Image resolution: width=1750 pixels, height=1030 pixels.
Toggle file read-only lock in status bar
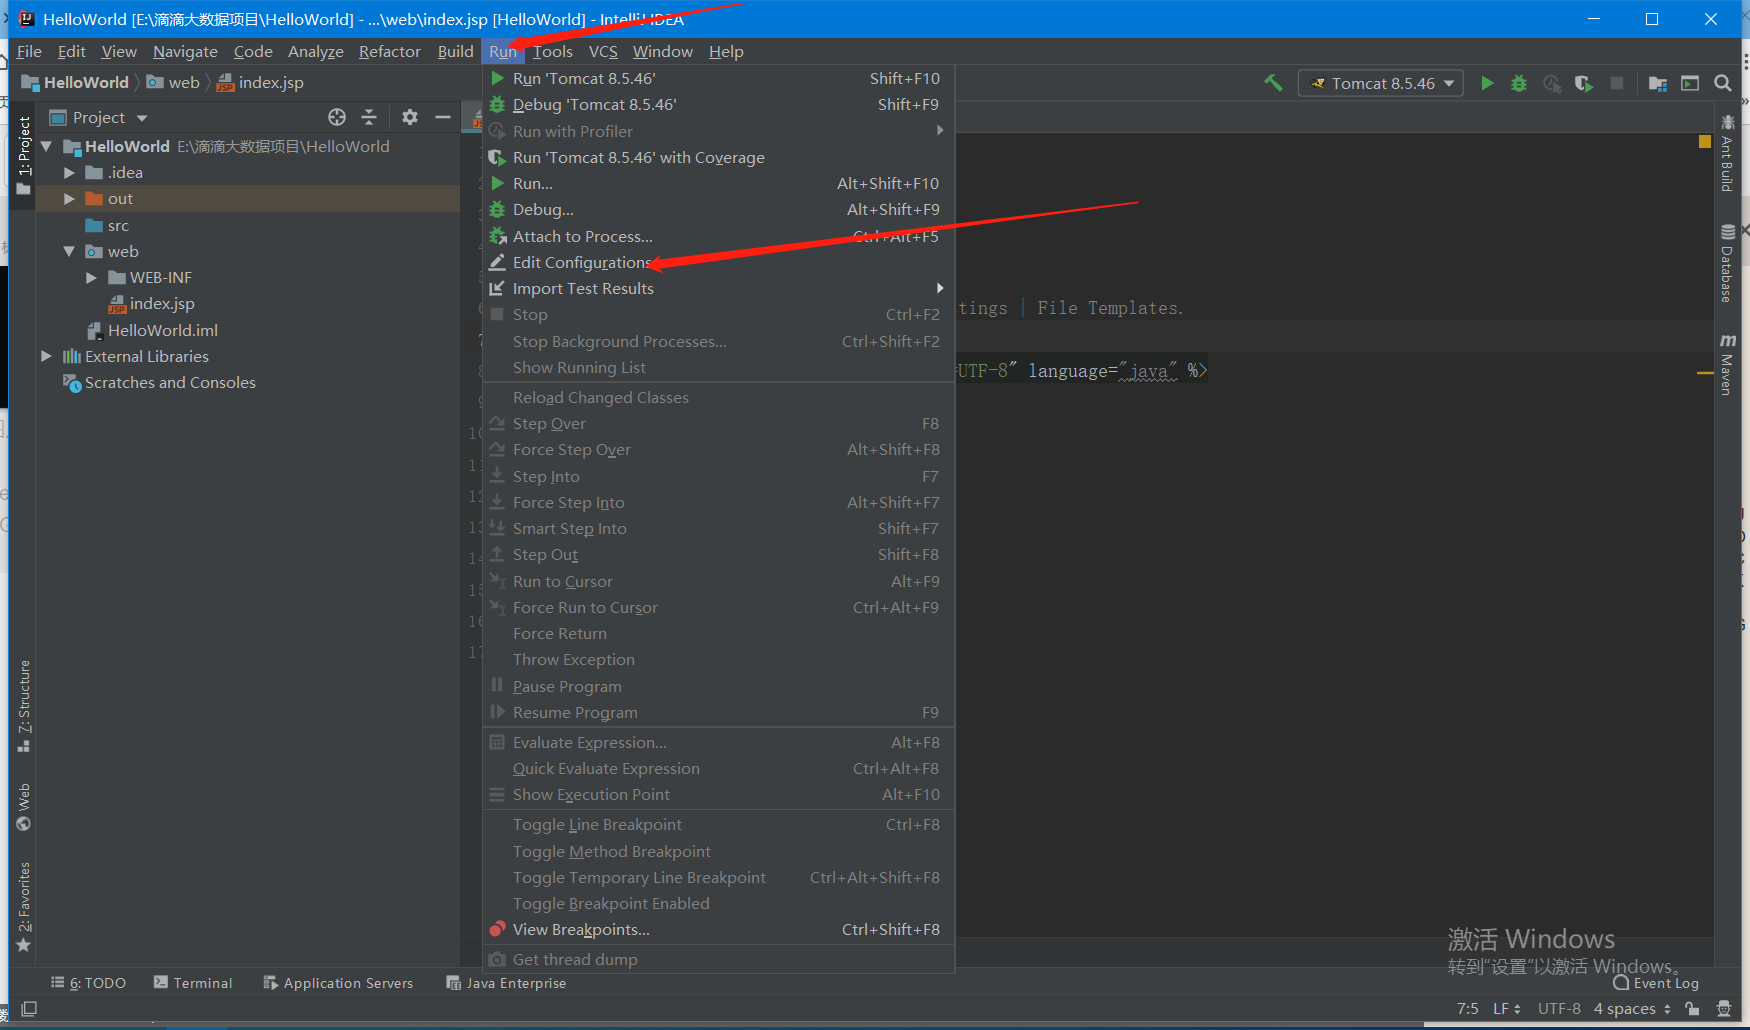tap(1693, 1008)
